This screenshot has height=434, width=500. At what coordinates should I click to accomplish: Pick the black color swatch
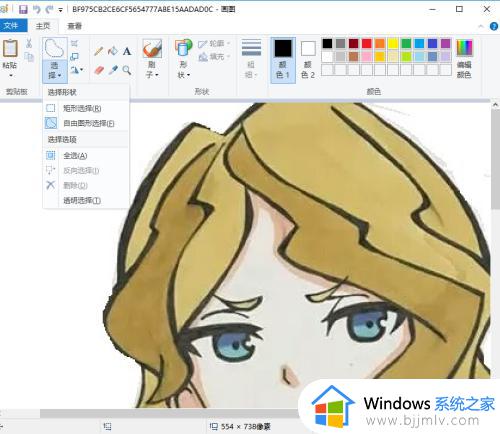[327, 43]
